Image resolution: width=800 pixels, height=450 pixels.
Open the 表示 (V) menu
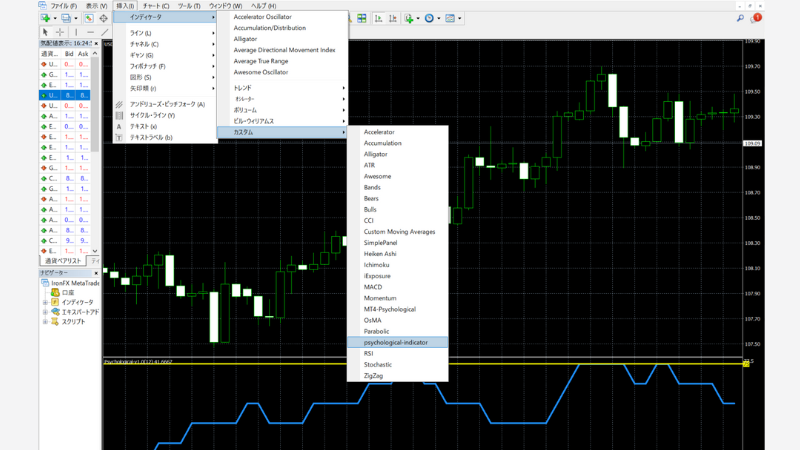point(96,6)
